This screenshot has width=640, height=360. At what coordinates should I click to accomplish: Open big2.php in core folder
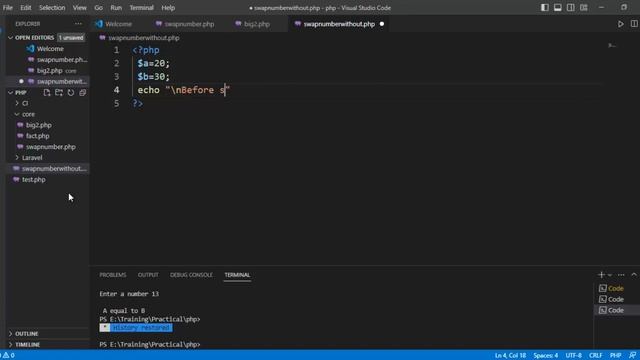point(39,125)
